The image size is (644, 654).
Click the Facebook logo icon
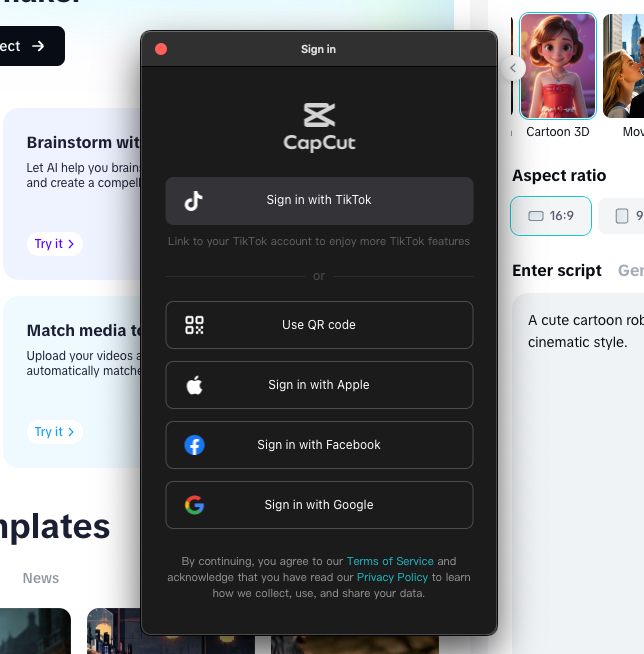(194, 445)
